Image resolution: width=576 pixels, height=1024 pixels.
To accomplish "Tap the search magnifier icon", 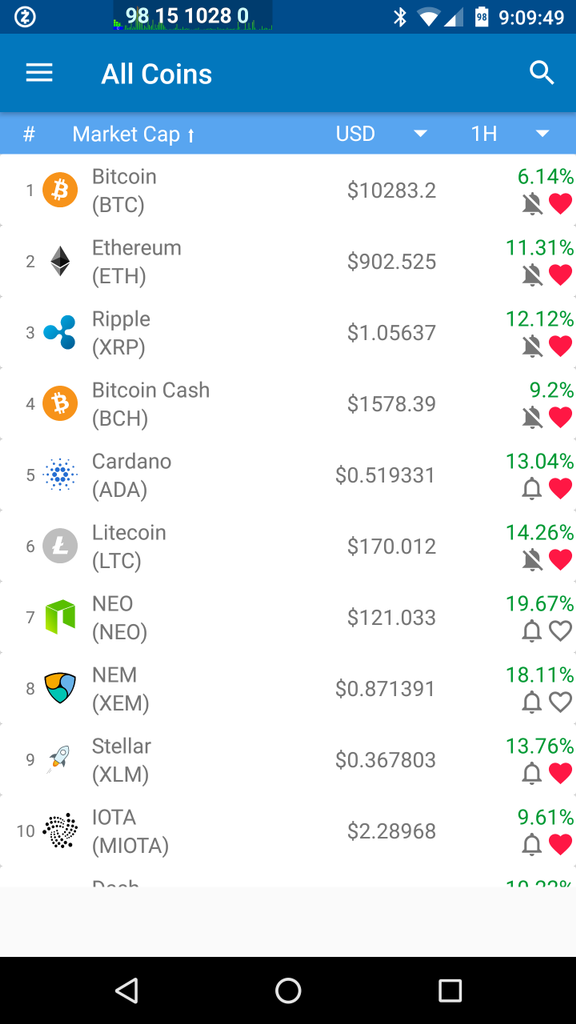I will (541, 73).
